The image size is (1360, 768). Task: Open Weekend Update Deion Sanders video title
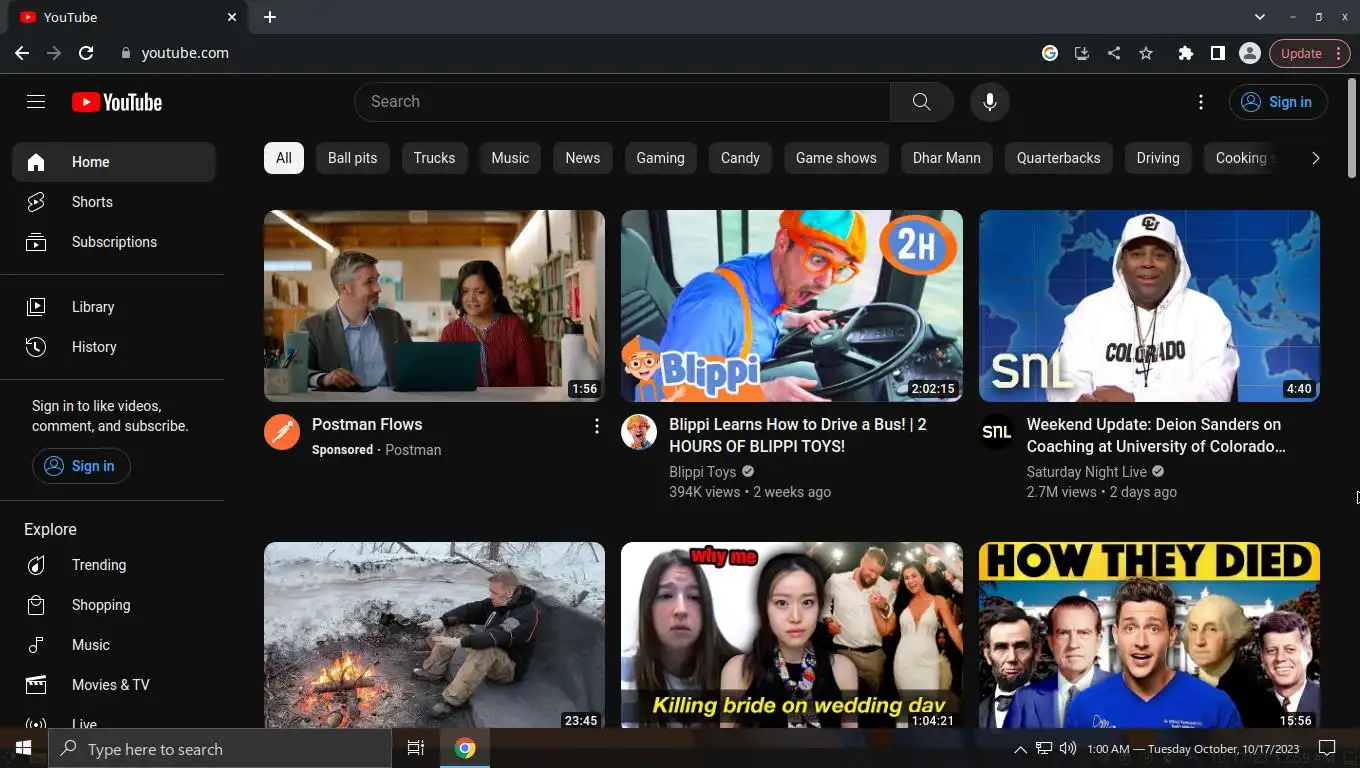(1156, 435)
